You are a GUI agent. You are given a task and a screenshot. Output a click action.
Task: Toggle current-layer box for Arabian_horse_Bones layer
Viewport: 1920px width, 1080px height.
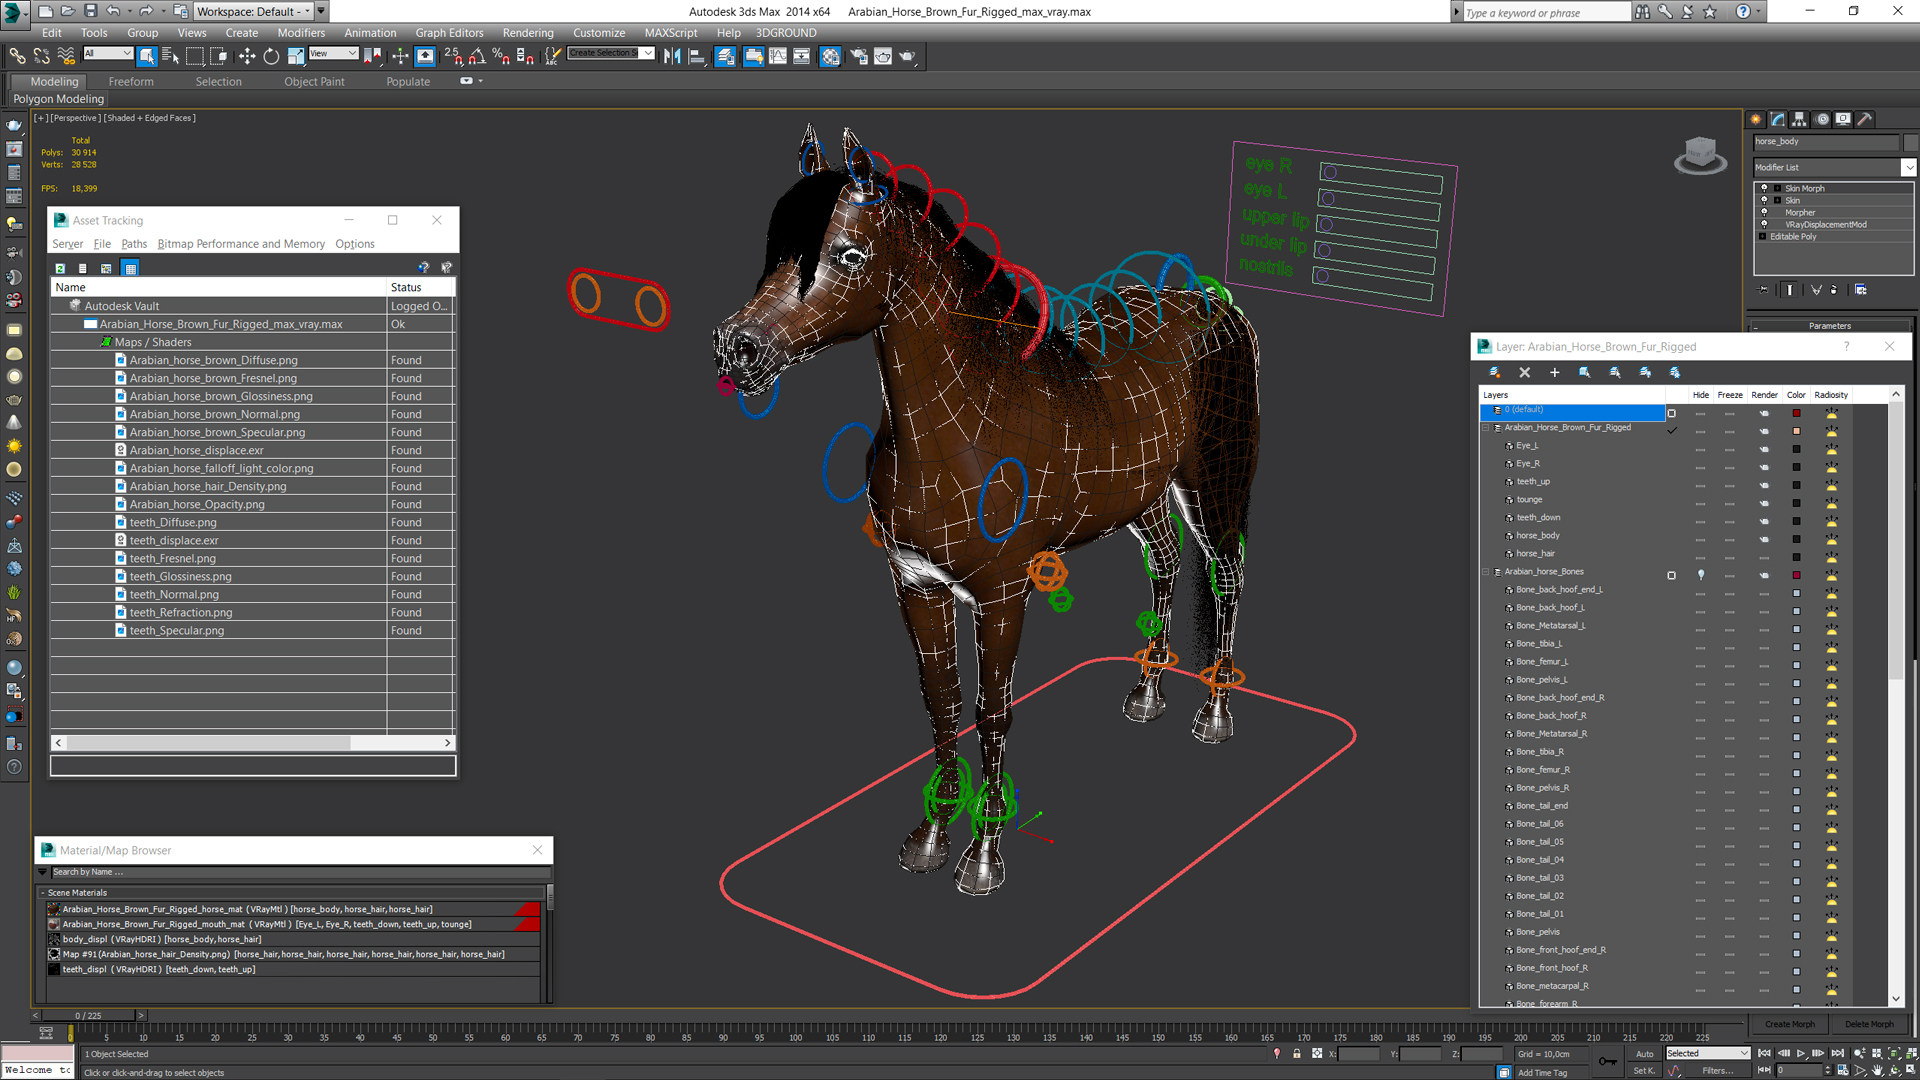(1671, 575)
